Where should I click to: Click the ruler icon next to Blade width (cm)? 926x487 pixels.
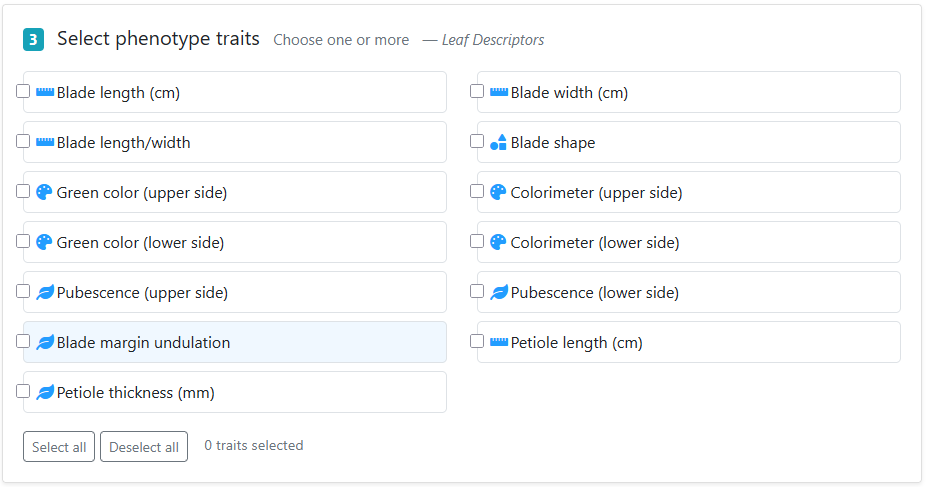(499, 92)
